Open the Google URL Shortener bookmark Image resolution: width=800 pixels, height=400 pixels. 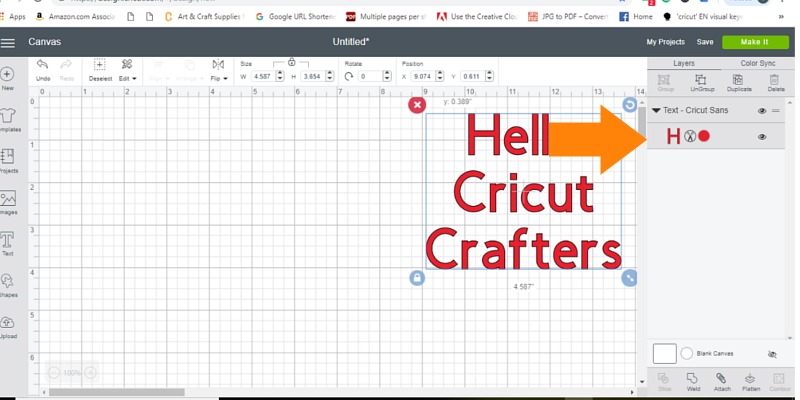[x=295, y=16]
